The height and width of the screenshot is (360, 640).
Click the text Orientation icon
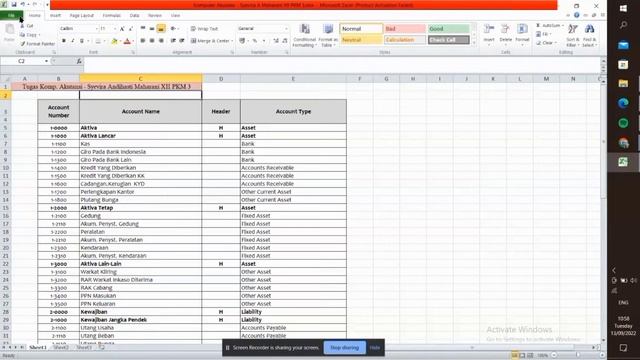click(173, 29)
